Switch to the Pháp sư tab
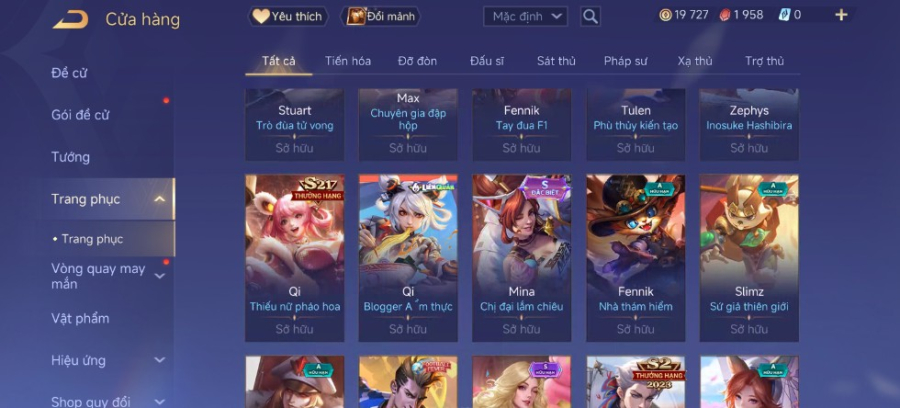The image size is (900, 408). pyautogui.click(x=626, y=61)
